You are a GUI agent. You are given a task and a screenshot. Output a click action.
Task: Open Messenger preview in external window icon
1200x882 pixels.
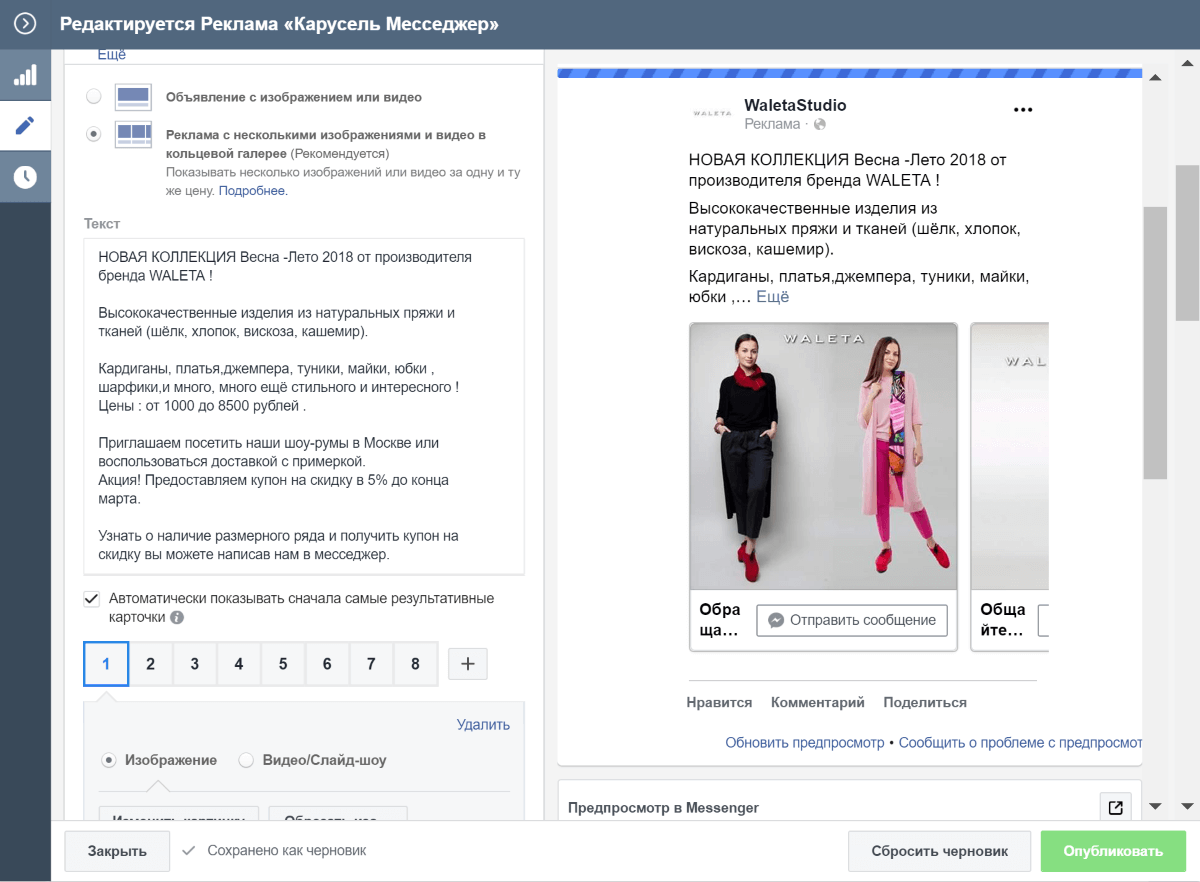pyautogui.click(x=1114, y=807)
